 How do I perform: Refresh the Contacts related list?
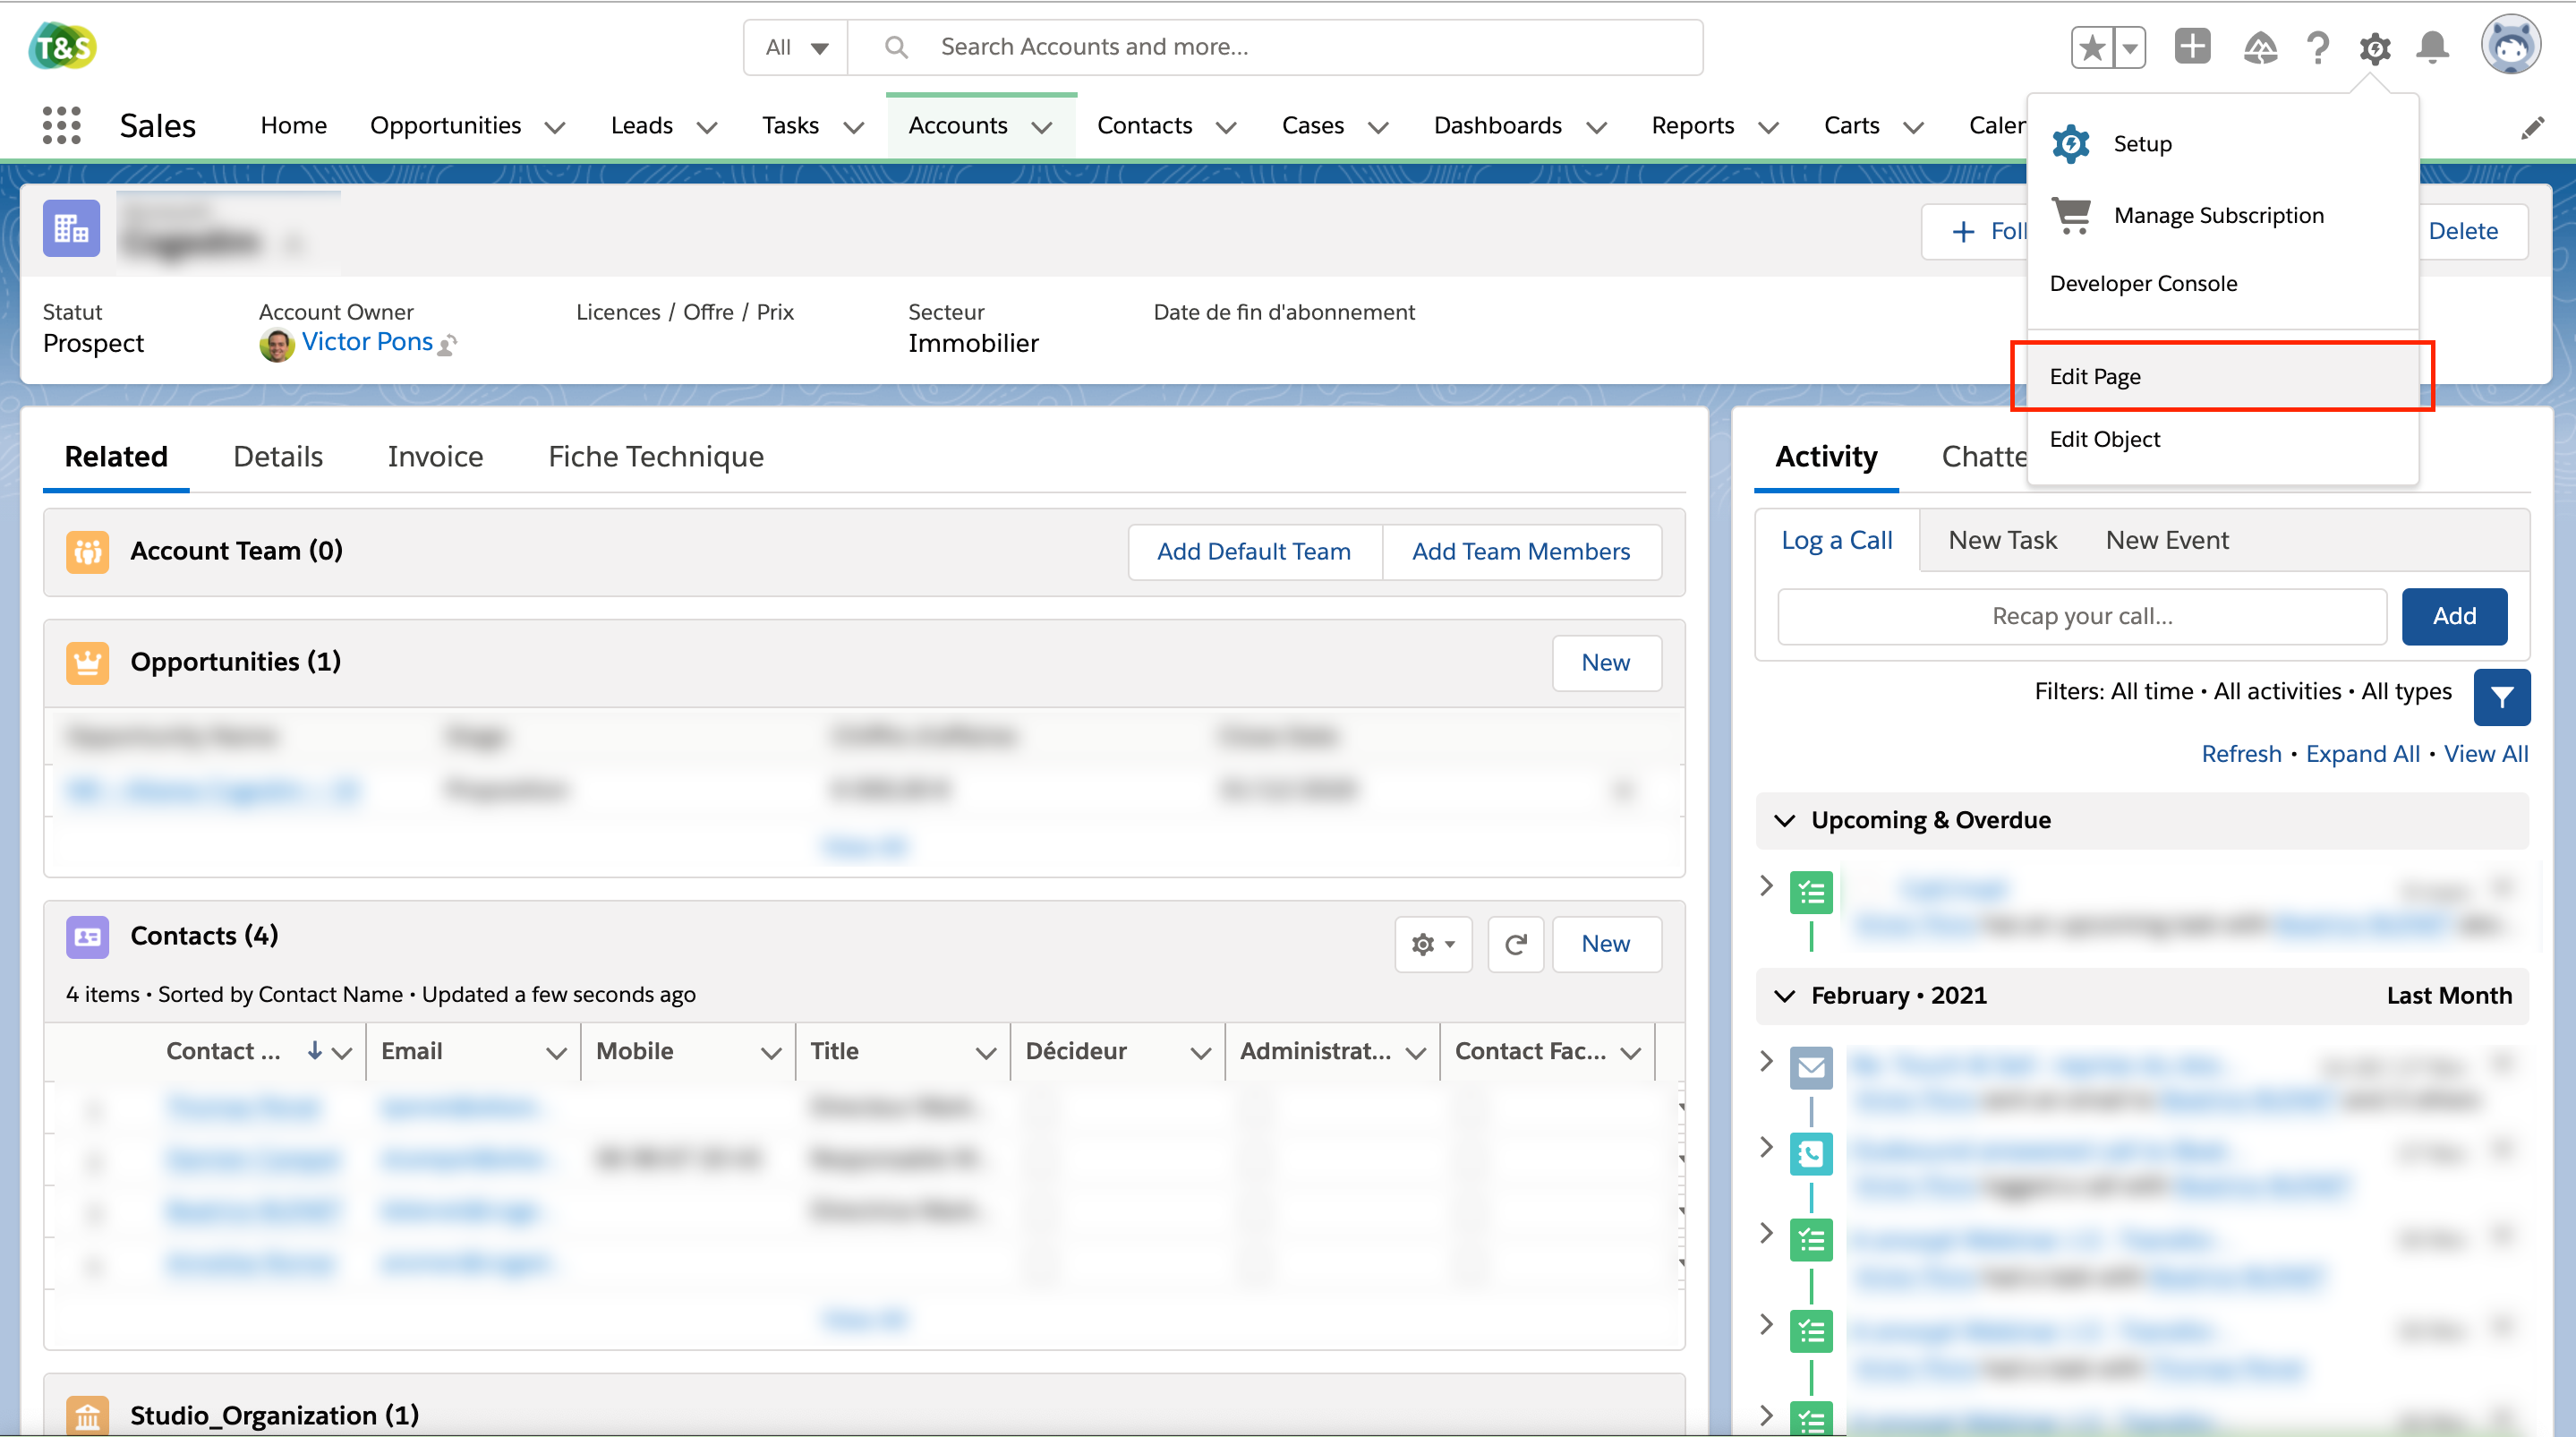tap(1515, 944)
